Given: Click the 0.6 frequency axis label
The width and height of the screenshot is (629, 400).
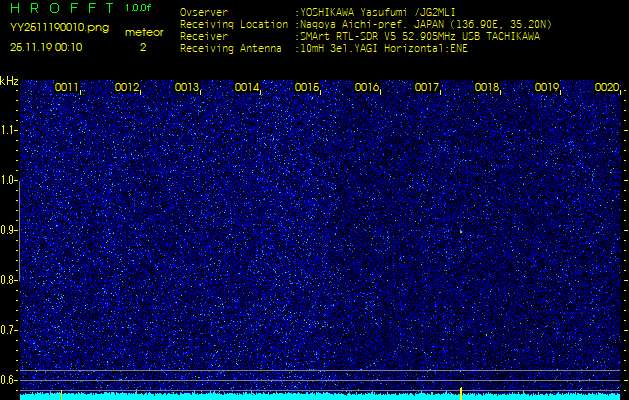Looking at the screenshot, I should click(x=10, y=379).
